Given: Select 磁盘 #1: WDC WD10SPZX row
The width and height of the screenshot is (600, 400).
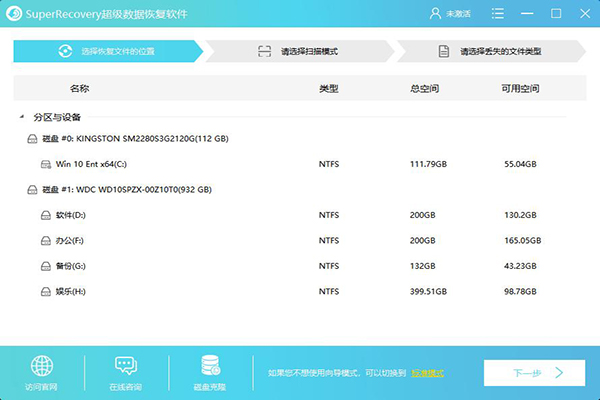Looking at the screenshot, I should [127, 189].
